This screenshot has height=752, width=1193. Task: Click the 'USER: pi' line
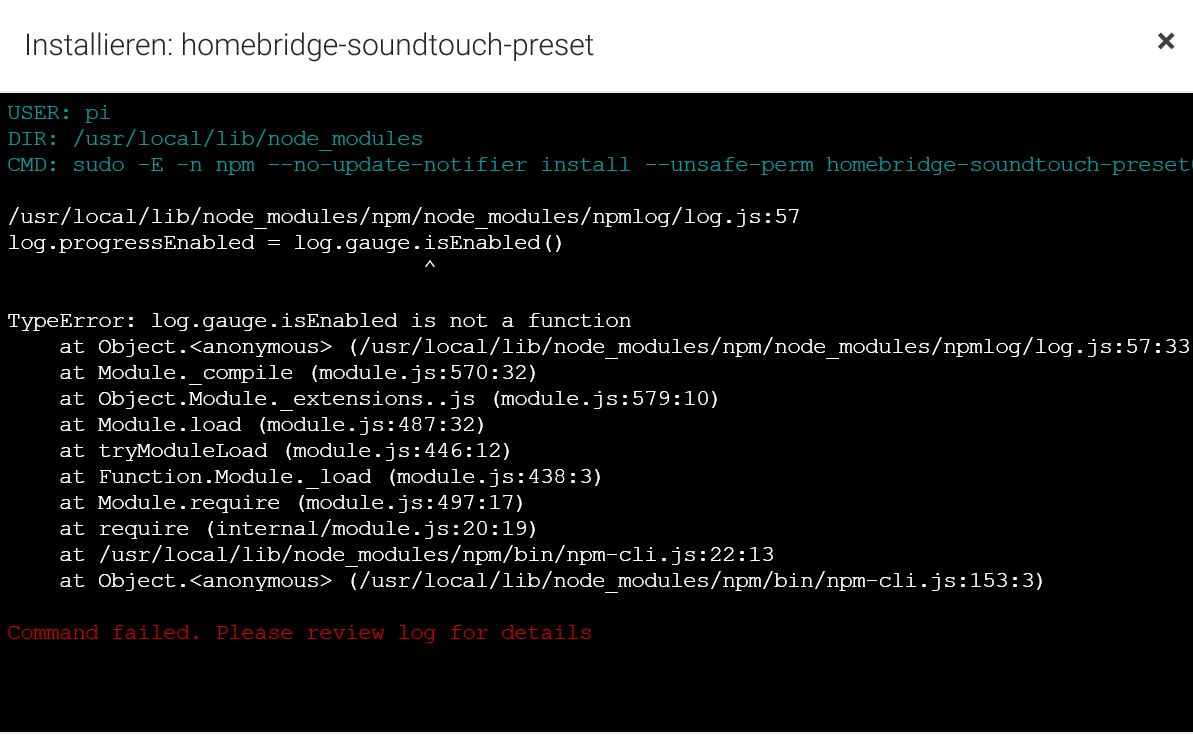(59, 113)
